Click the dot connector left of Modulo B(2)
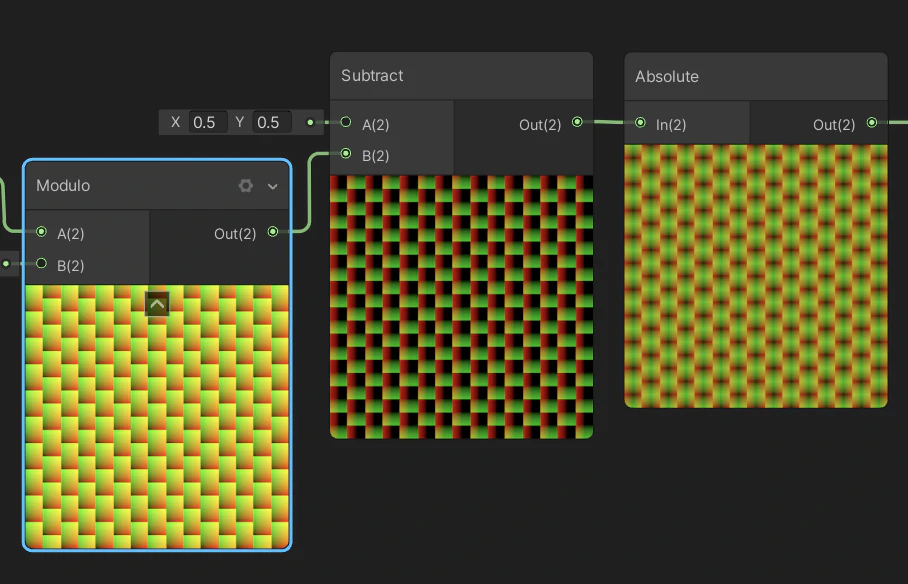908x584 pixels. 6,264
